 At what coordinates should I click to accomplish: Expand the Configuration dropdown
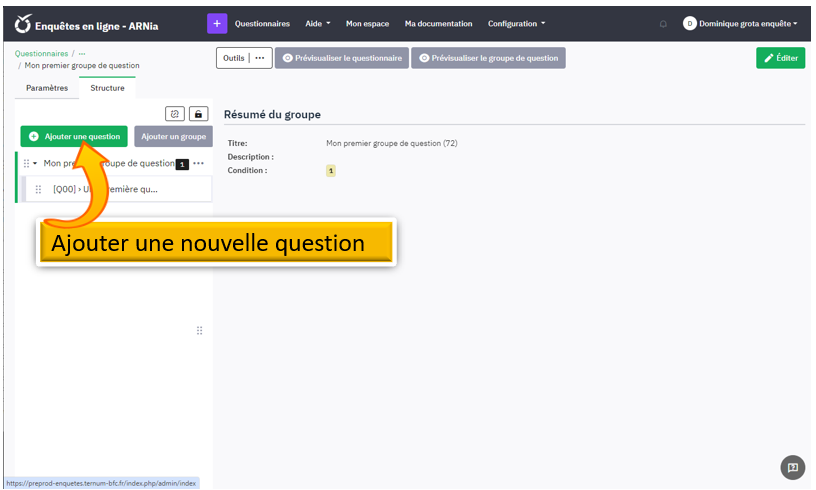coord(516,24)
